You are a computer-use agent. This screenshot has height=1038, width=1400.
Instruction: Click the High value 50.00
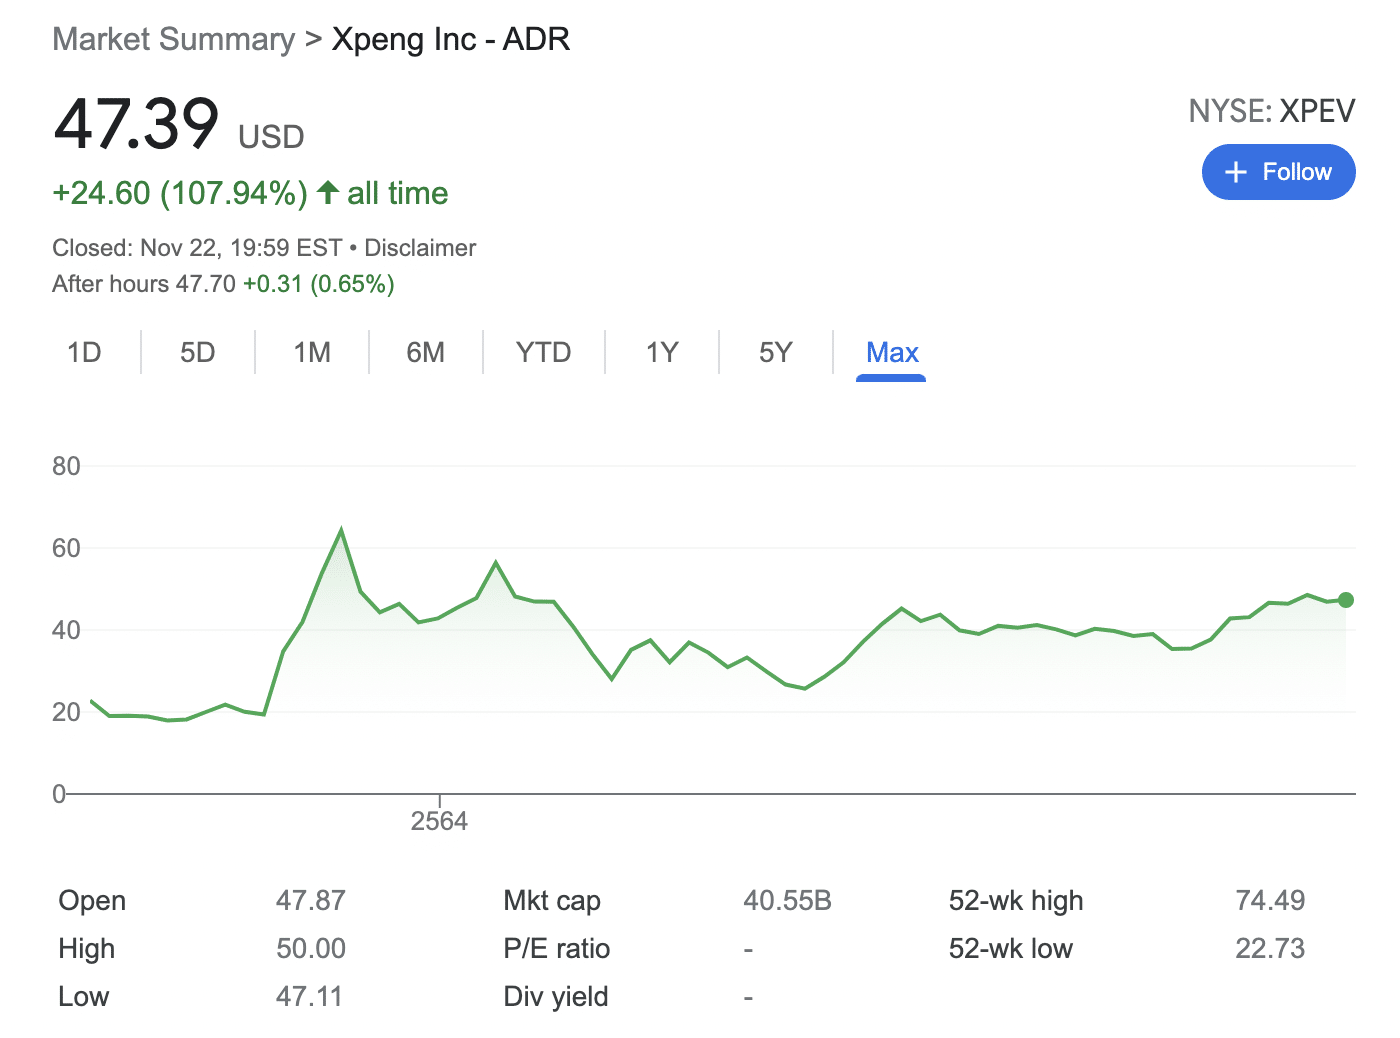tap(311, 948)
